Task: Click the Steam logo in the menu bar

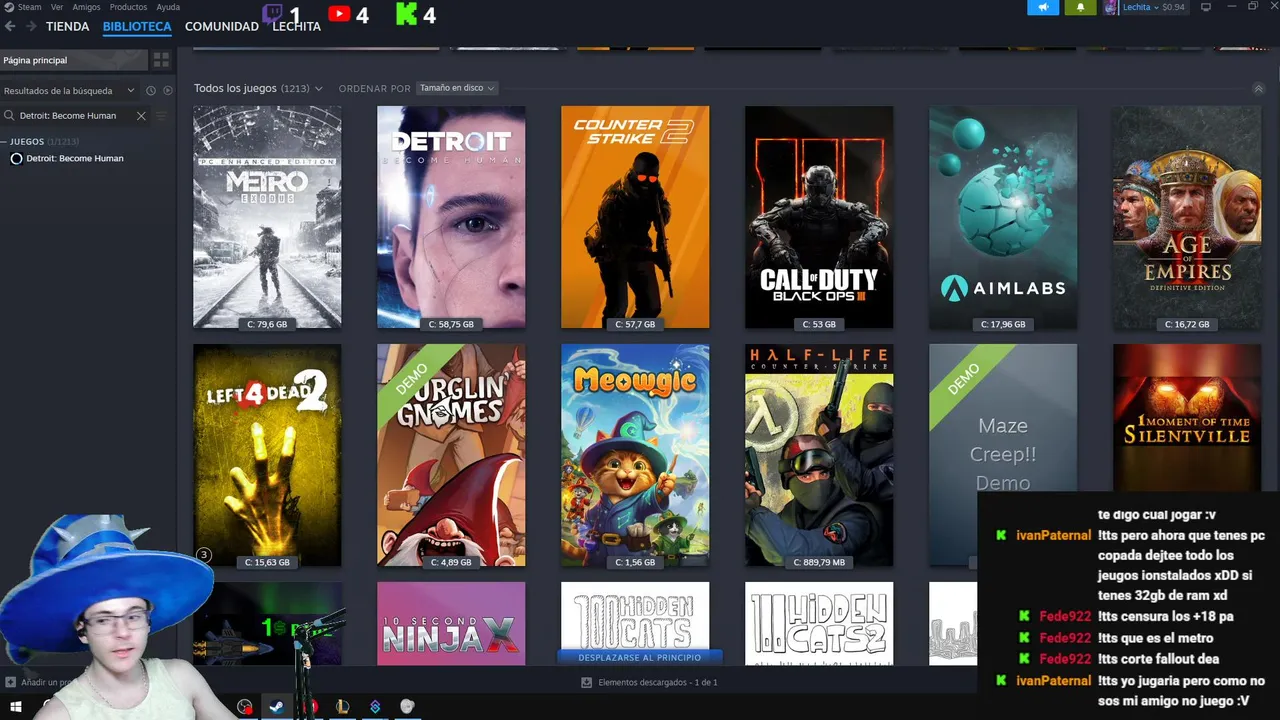Action: pyautogui.click(x=9, y=7)
